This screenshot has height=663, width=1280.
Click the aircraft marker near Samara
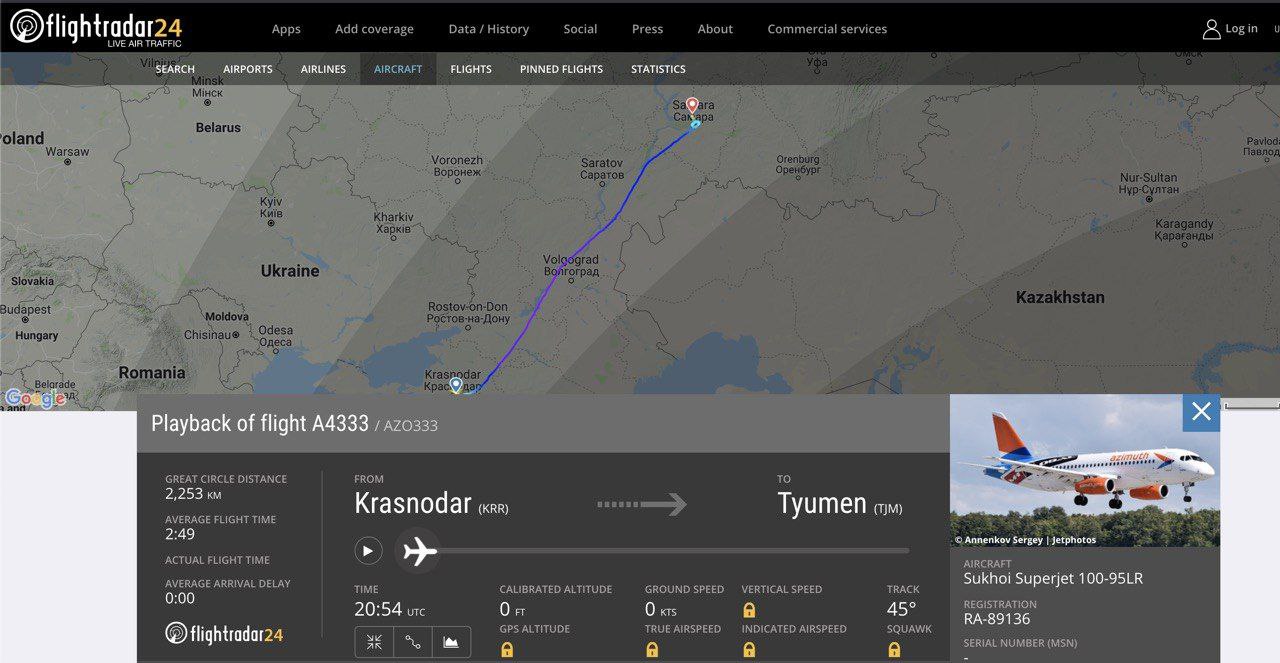[695, 124]
